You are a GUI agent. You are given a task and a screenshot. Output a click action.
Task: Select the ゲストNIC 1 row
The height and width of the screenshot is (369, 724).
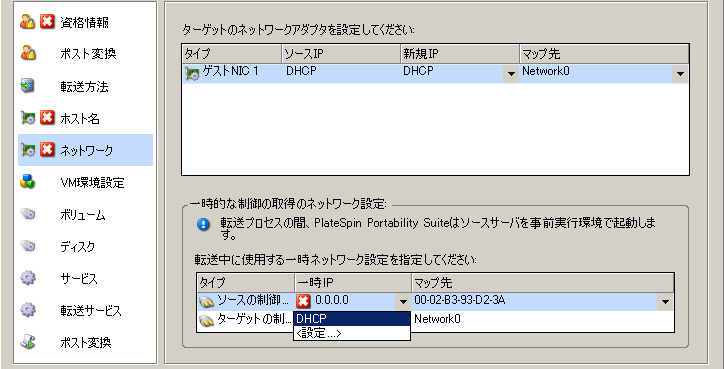[x=435, y=73]
